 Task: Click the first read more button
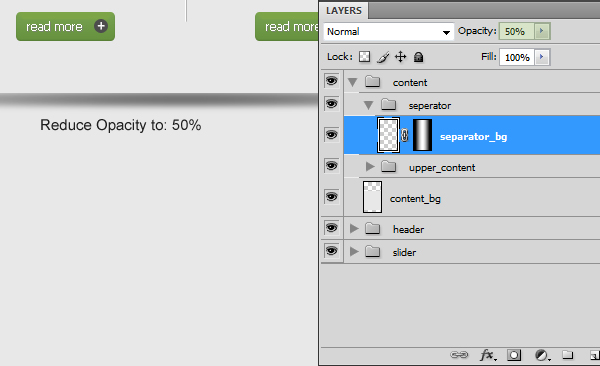(x=65, y=26)
